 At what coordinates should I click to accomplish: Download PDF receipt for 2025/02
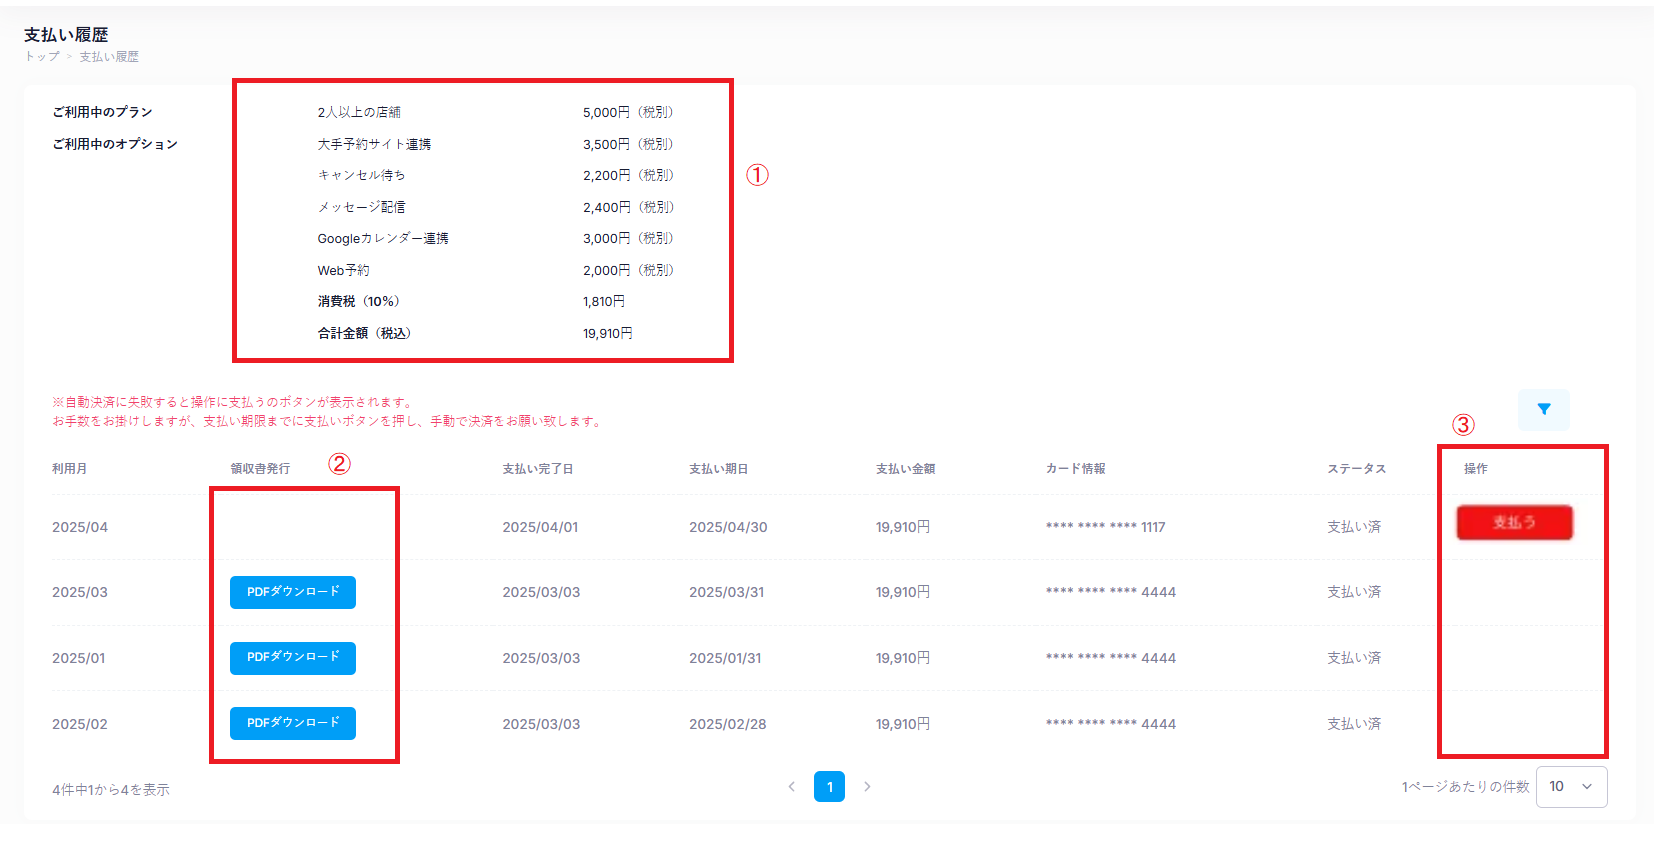[x=293, y=723]
